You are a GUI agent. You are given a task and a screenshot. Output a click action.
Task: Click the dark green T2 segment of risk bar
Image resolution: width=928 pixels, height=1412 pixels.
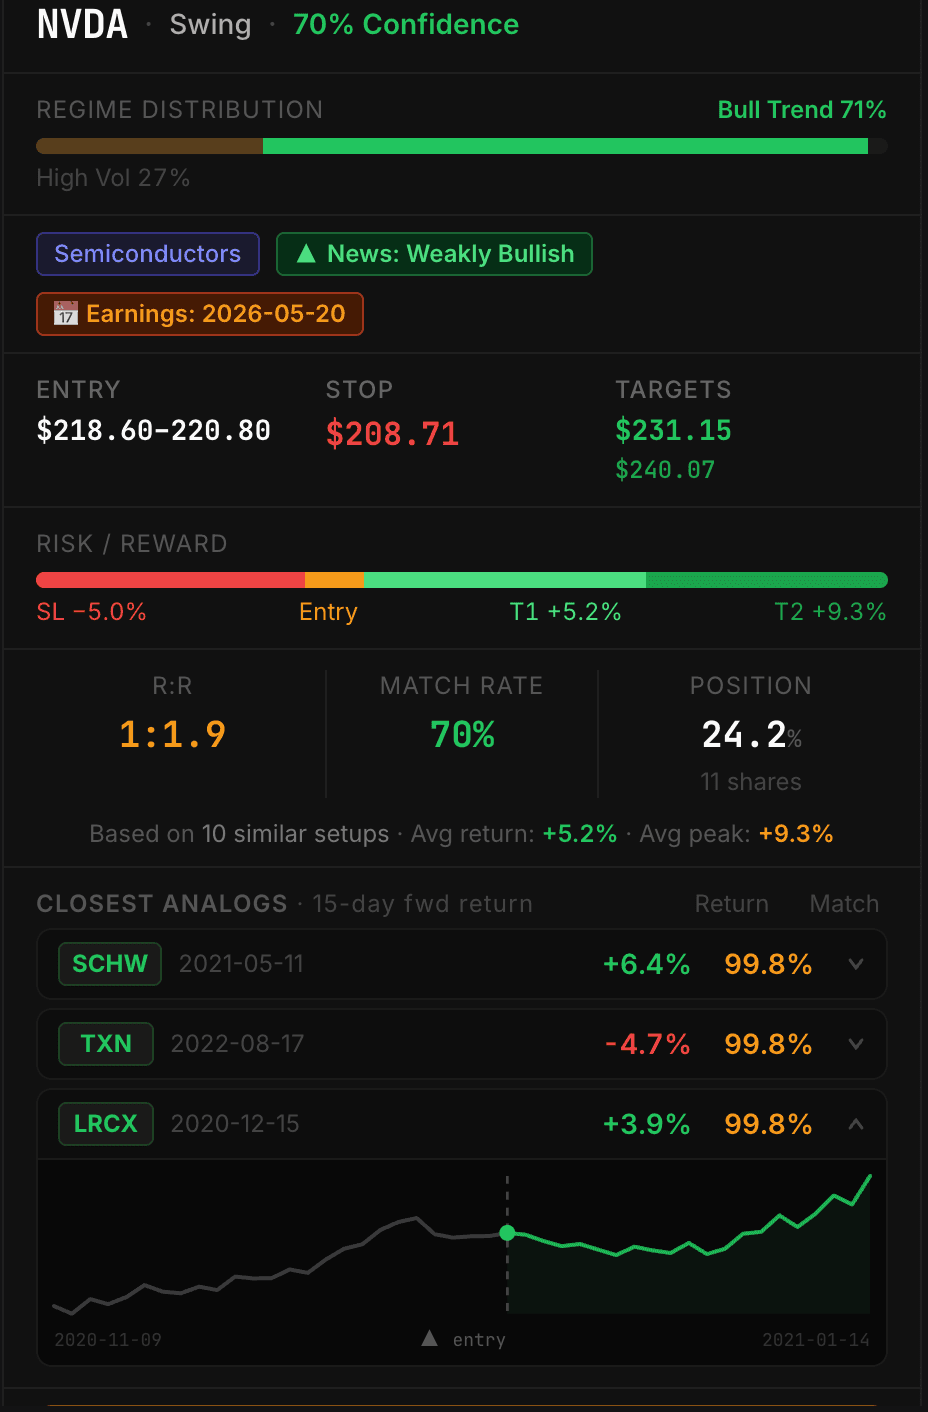point(767,580)
